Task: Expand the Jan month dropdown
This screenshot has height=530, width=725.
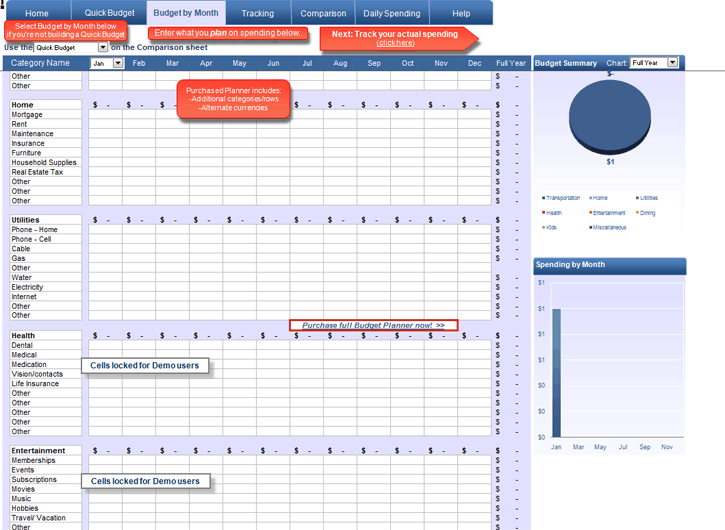Action: 118,63
